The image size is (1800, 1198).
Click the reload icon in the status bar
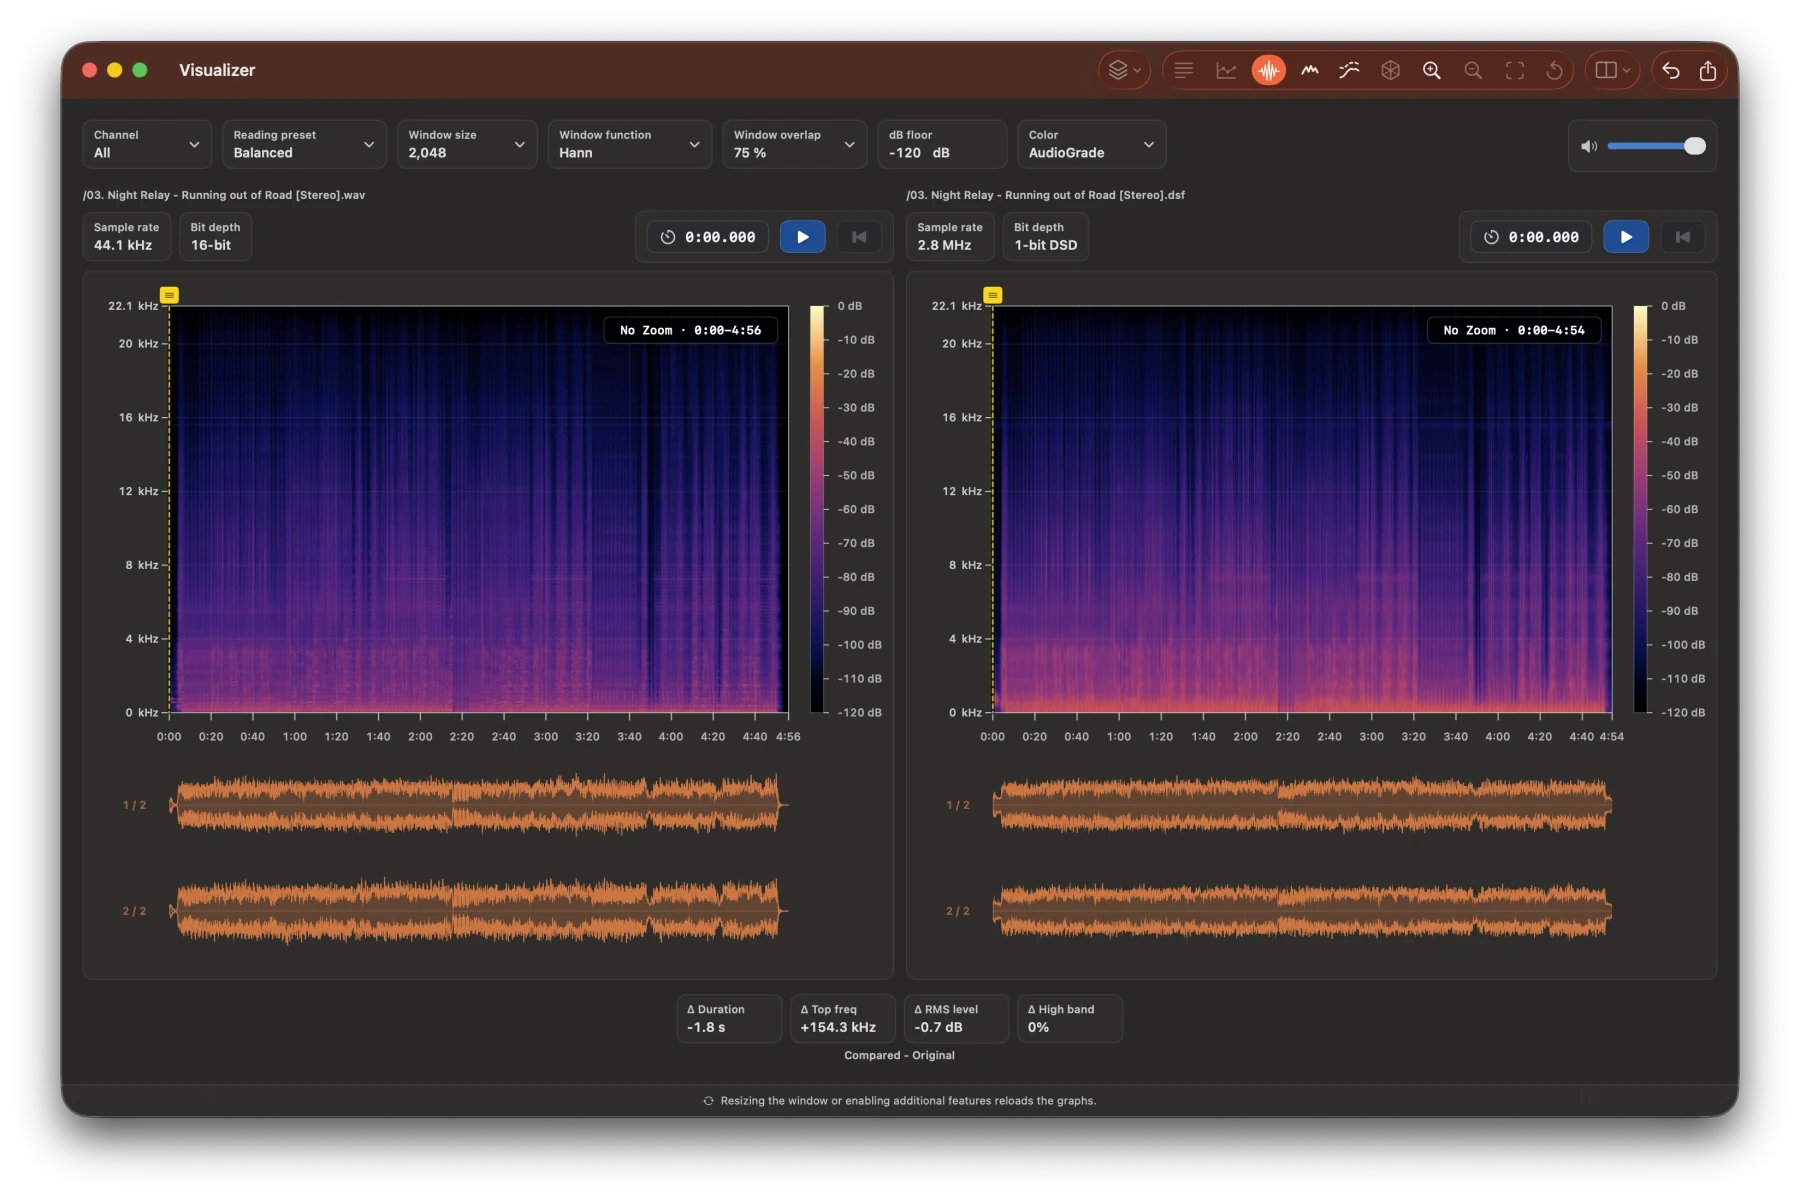709,1101
